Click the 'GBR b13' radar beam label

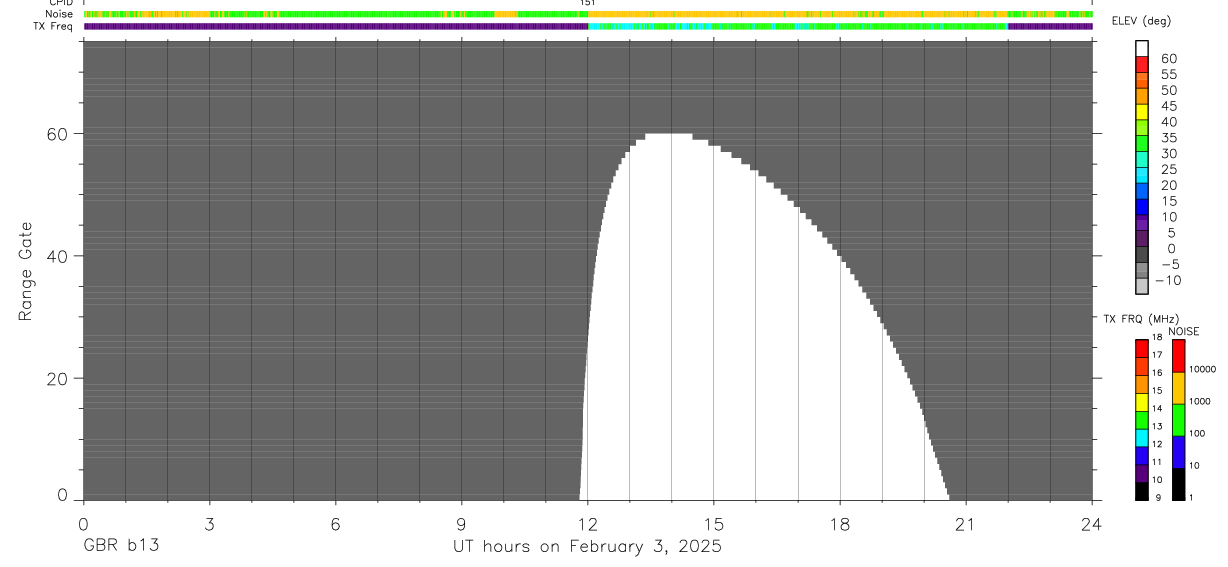tap(120, 546)
